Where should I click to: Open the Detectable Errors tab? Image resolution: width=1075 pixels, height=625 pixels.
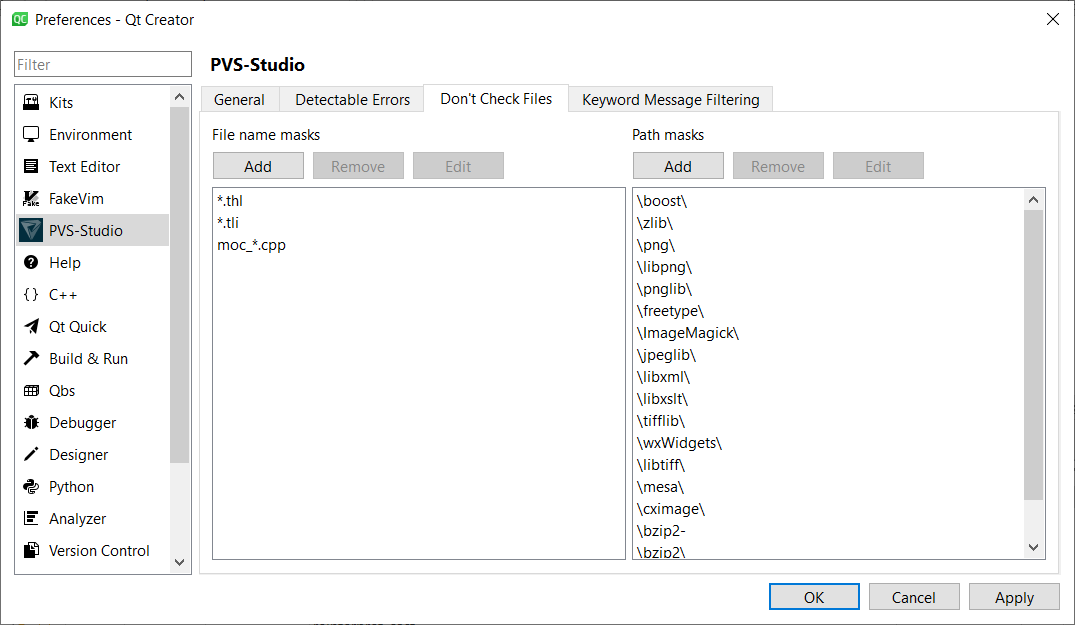click(x=352, y=100)
